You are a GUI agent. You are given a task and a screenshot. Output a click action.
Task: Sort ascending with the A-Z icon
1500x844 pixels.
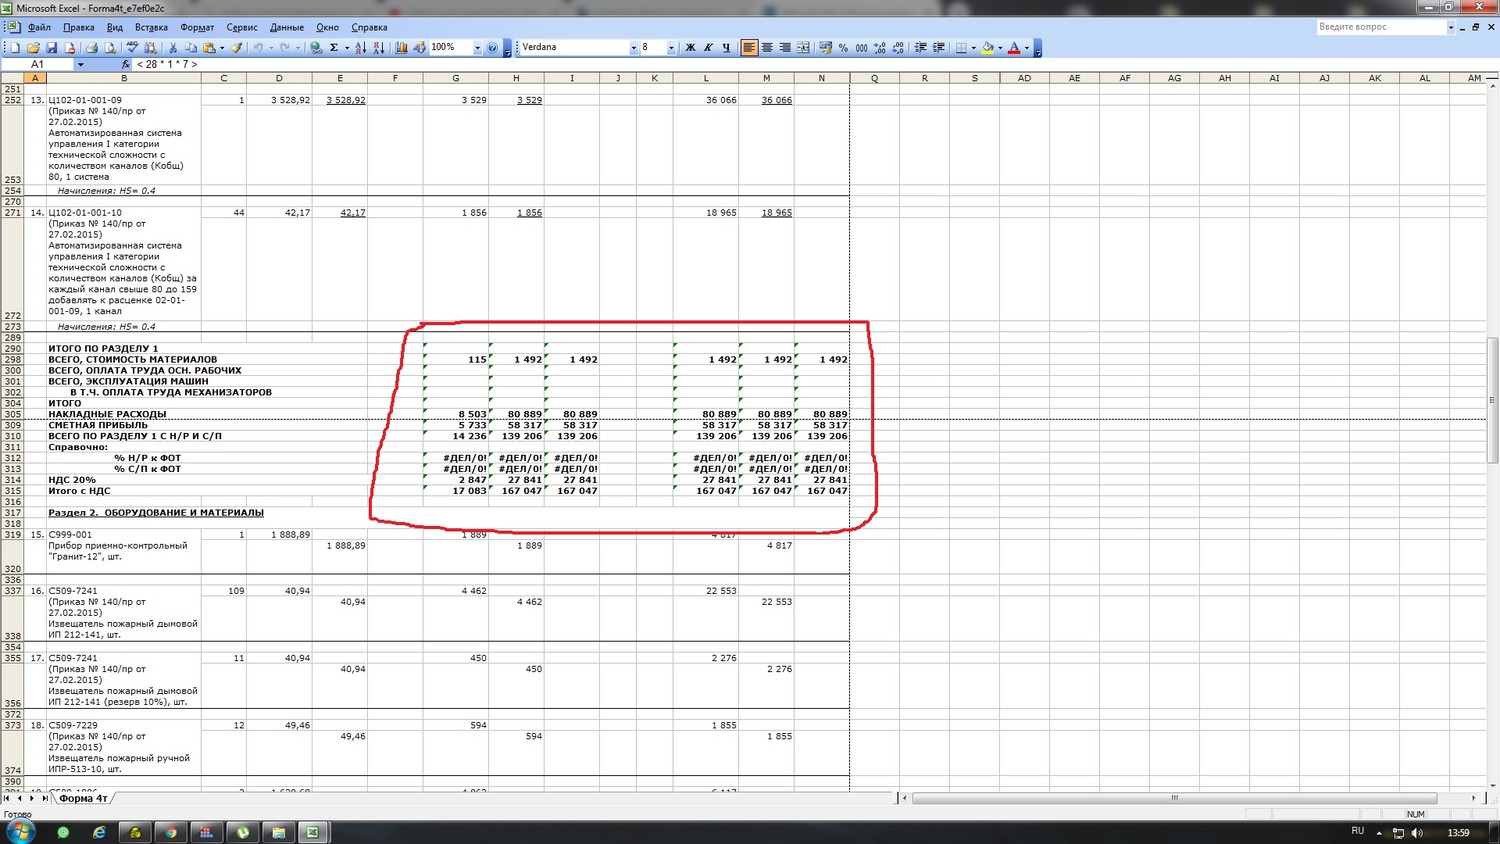click(x=360, y=47)
